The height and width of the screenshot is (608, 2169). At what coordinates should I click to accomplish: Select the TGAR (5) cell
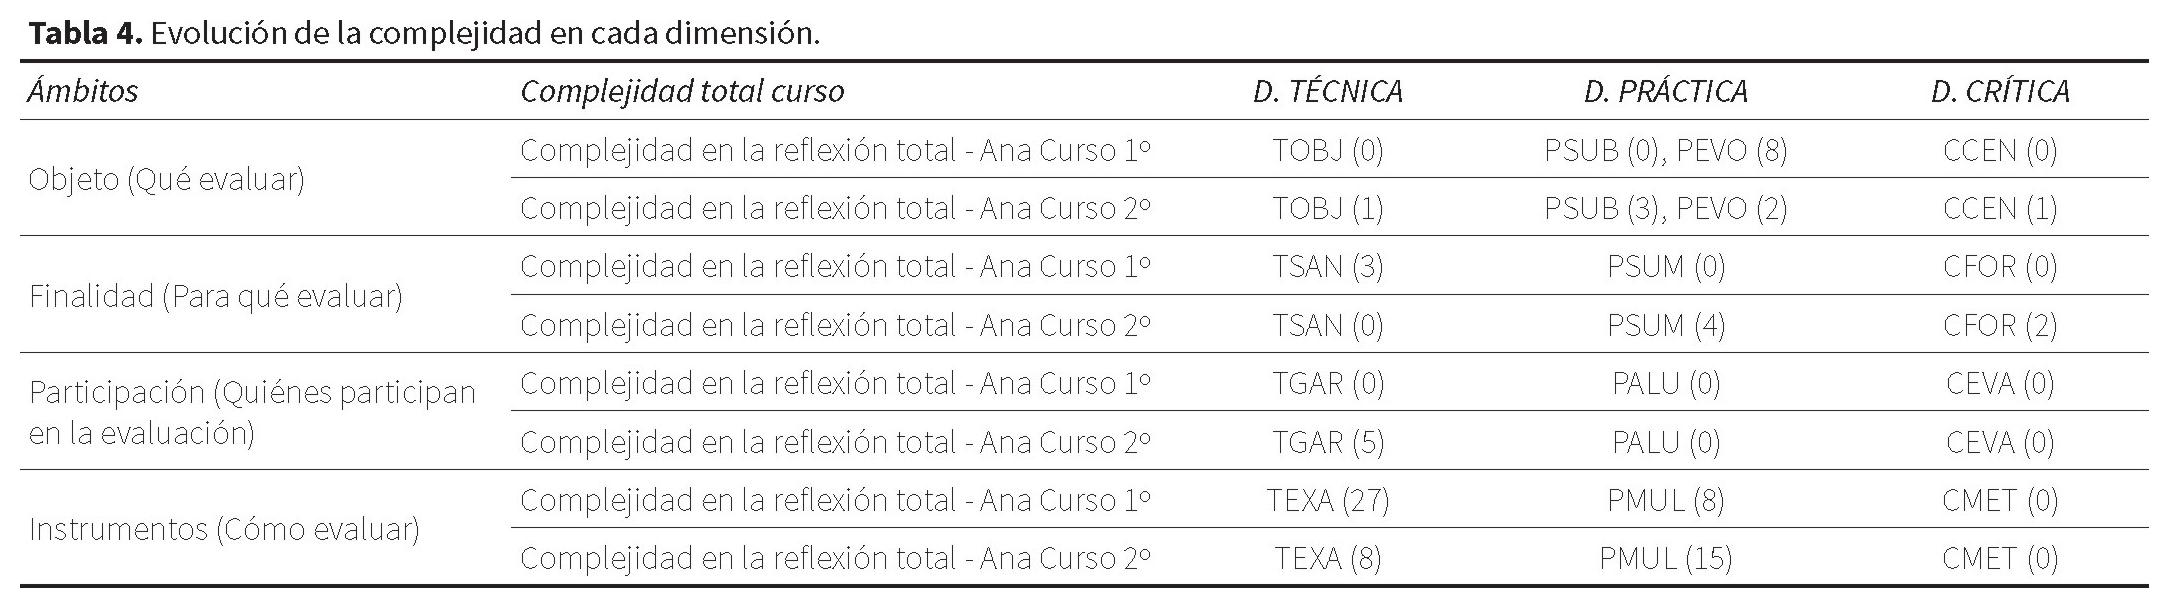pos(1327,442)
